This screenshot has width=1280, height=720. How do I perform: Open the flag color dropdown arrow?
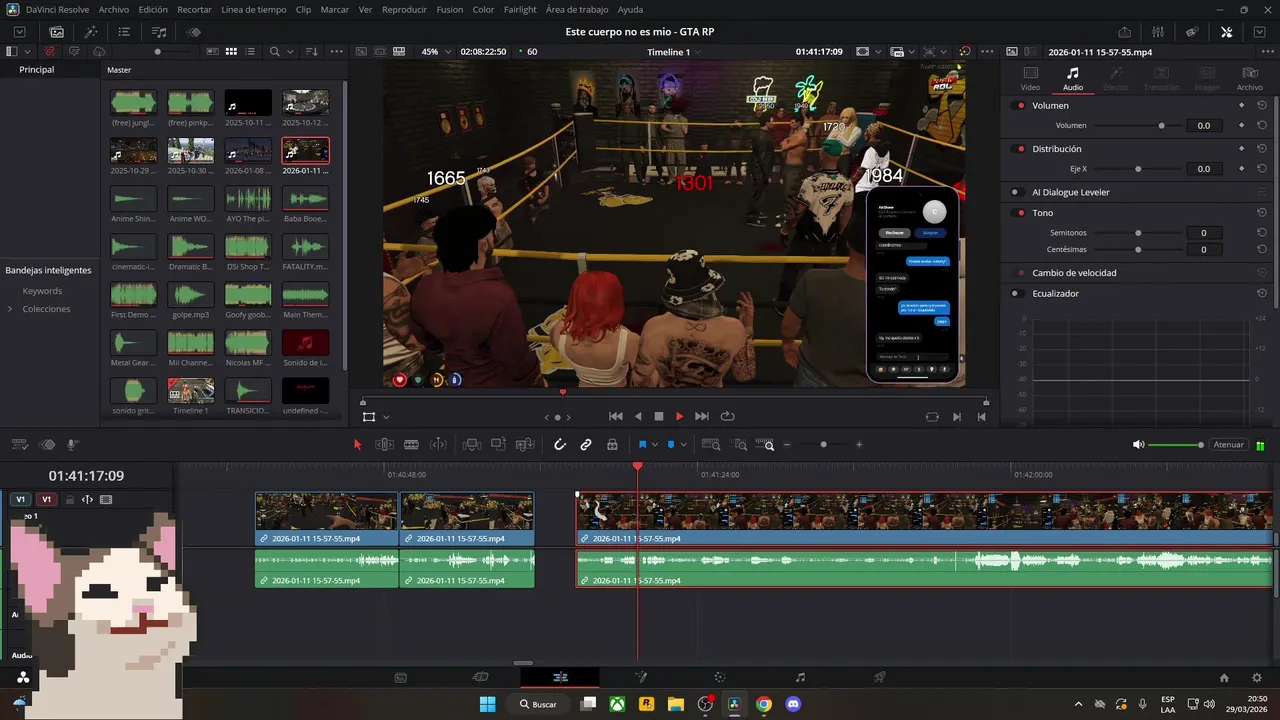click(655, 445)
